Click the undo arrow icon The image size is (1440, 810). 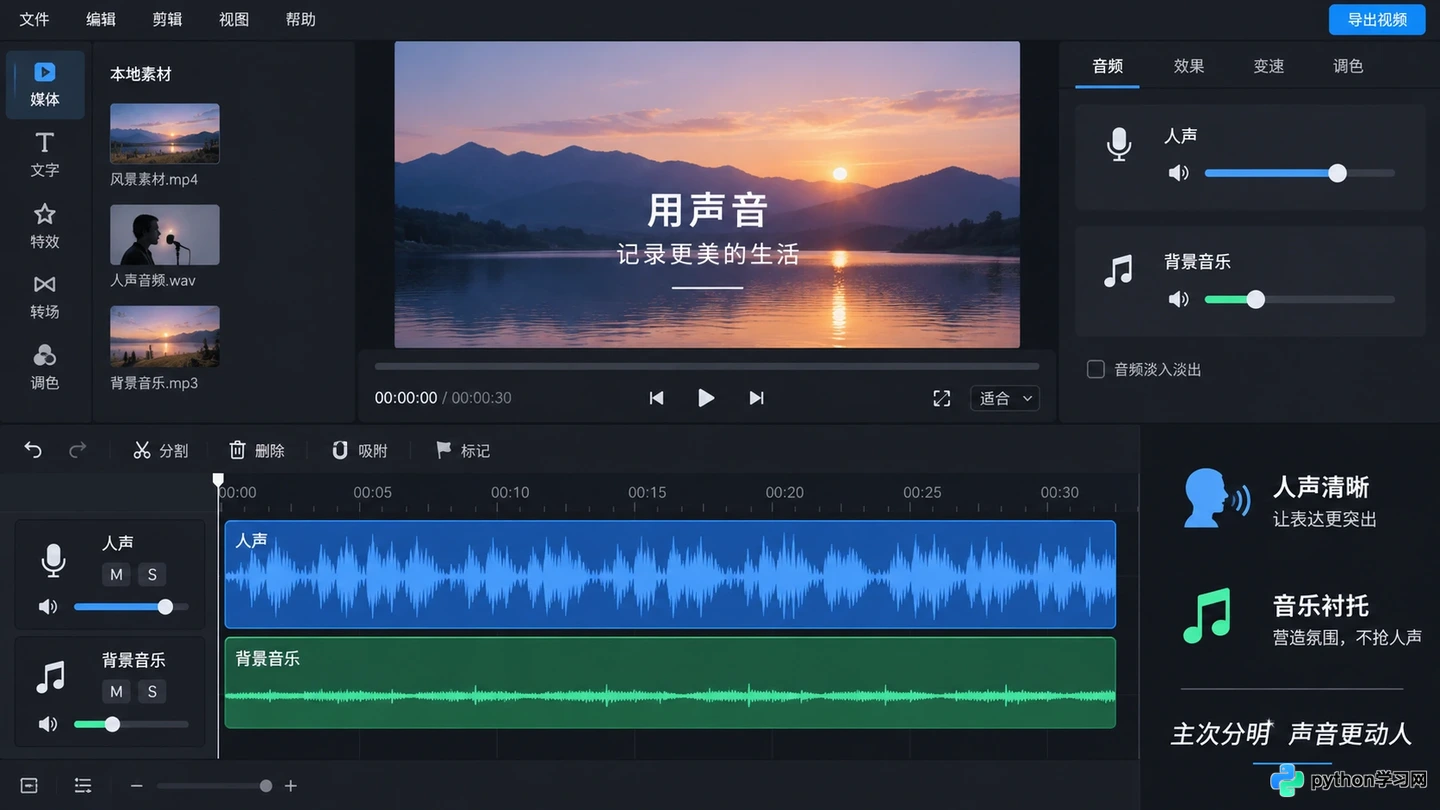33,450
